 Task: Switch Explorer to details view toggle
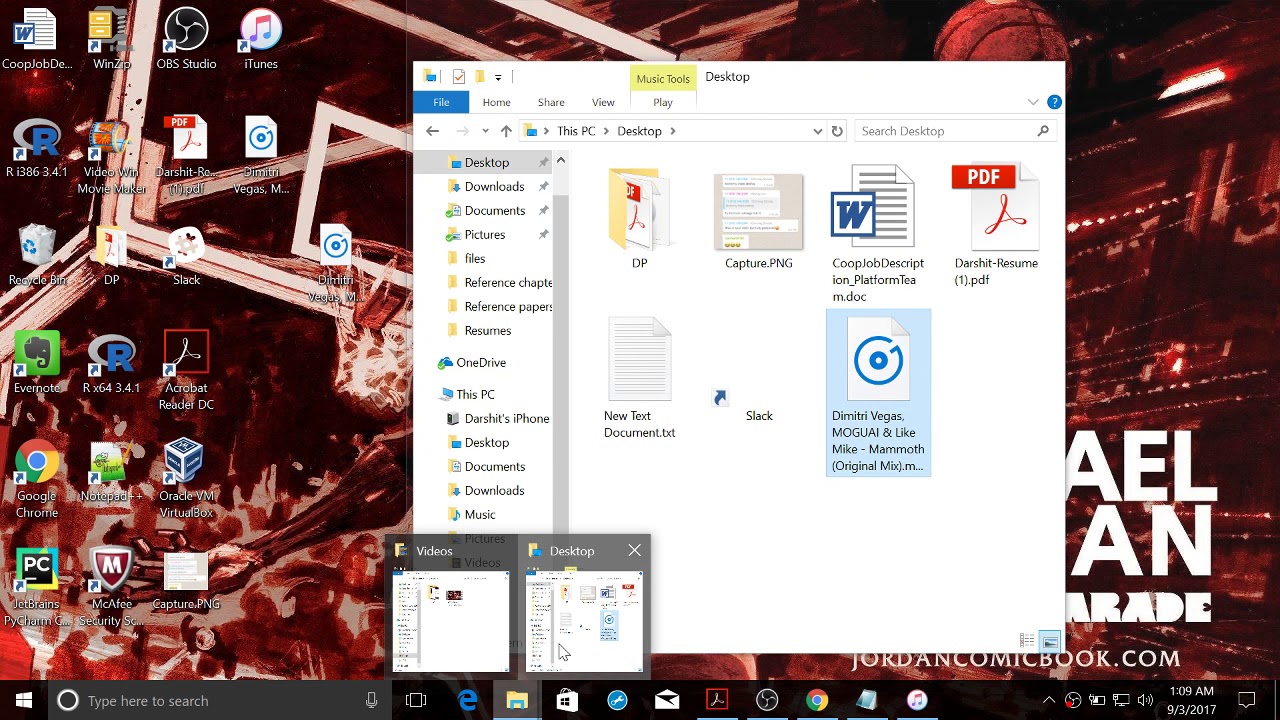coord(1027,641)
